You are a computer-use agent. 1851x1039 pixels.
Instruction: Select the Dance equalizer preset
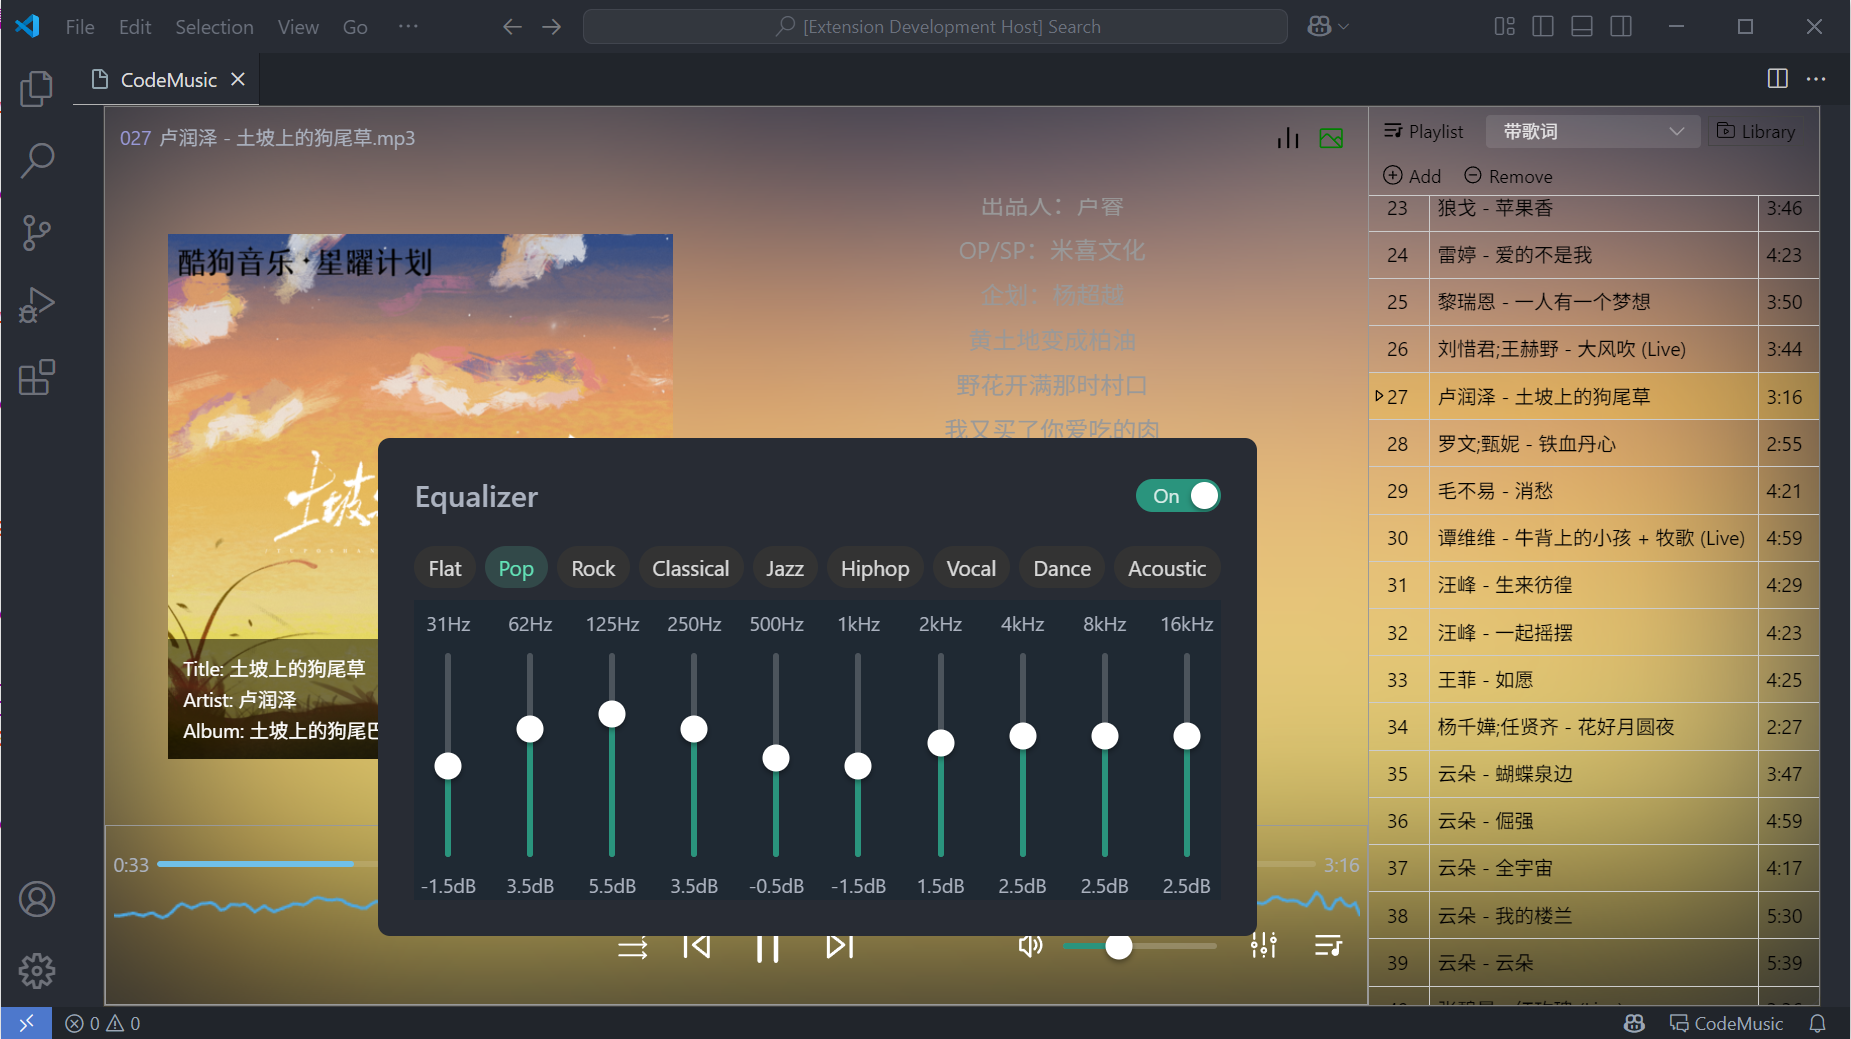pos(1062,568)
